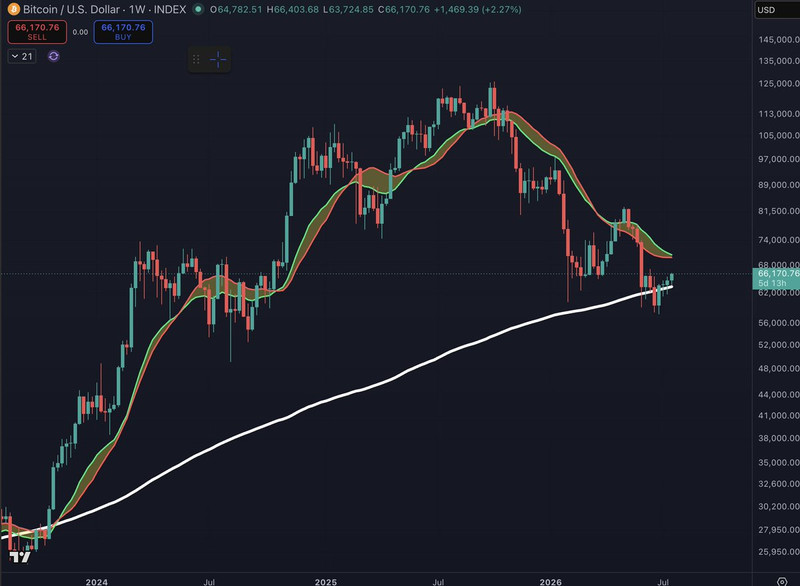Click the 89,000.00 price scale label
This screenshot has height=586, width=800.
pyautogui.click(x=779, y=185)
